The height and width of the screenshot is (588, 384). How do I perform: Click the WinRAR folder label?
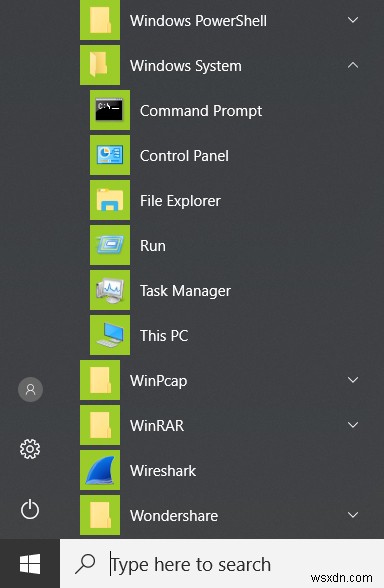157,426
